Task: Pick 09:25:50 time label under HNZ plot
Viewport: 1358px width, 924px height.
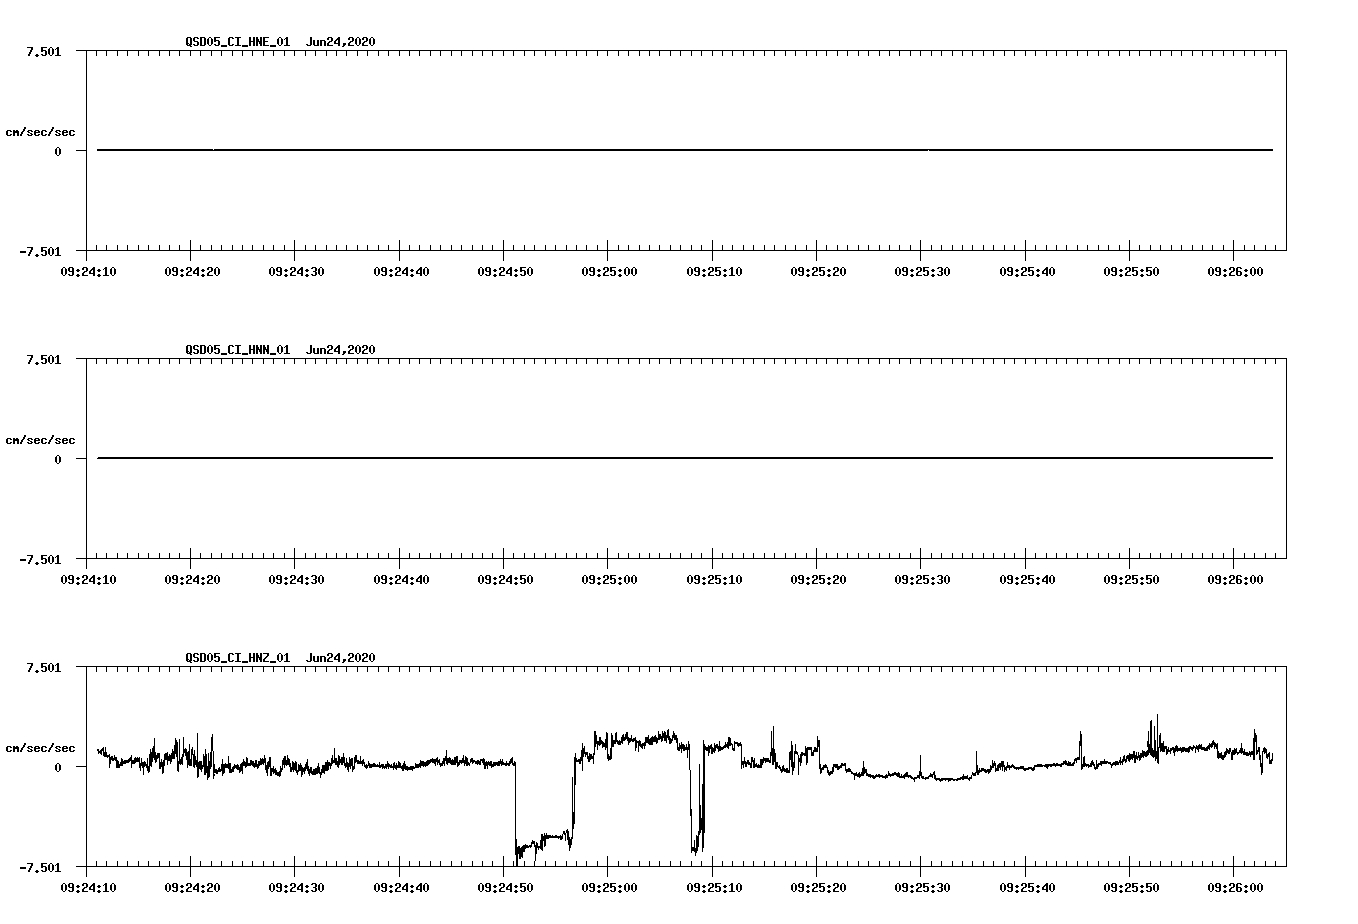Action: 1131,887
